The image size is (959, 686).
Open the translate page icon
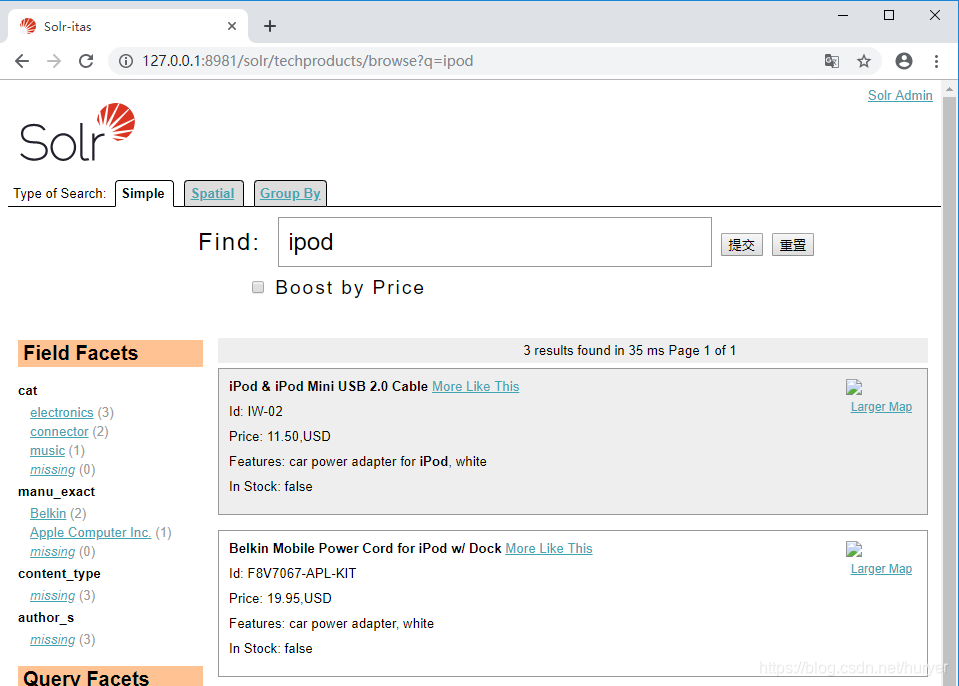point(831,61)
